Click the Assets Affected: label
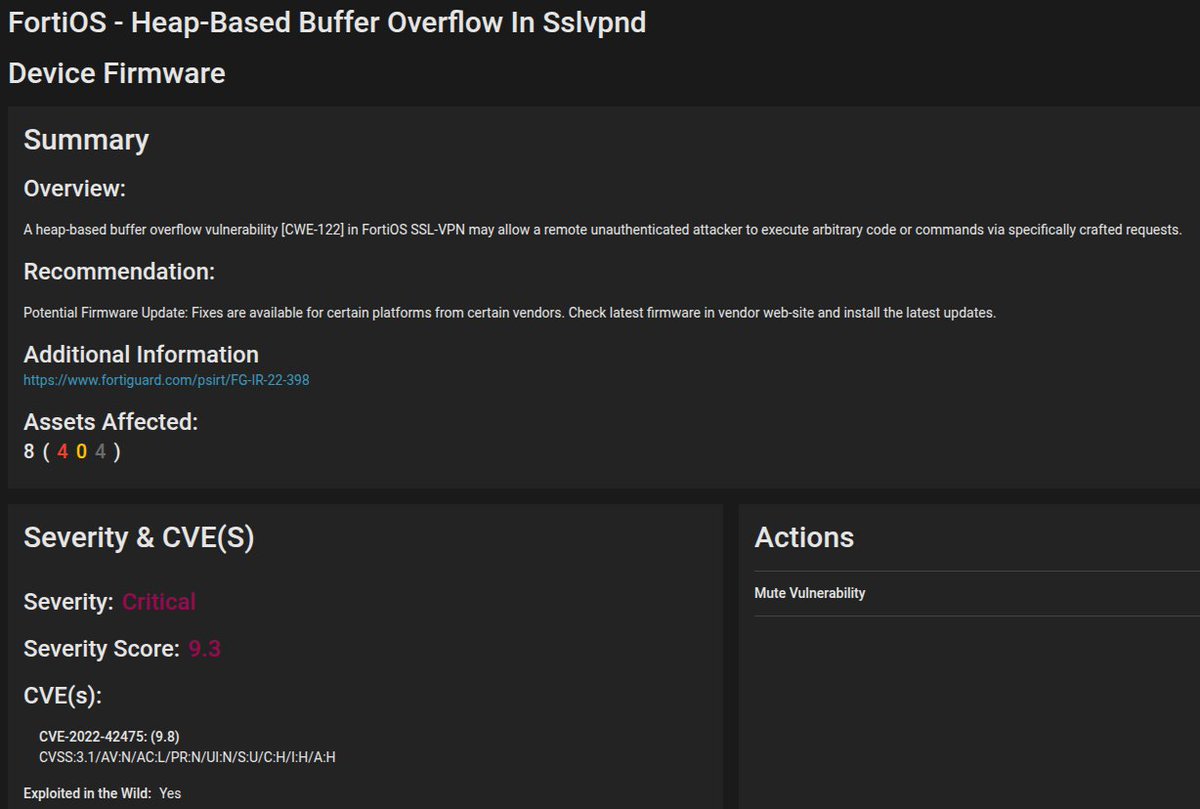1200x809 pixels. click(111, 422)
